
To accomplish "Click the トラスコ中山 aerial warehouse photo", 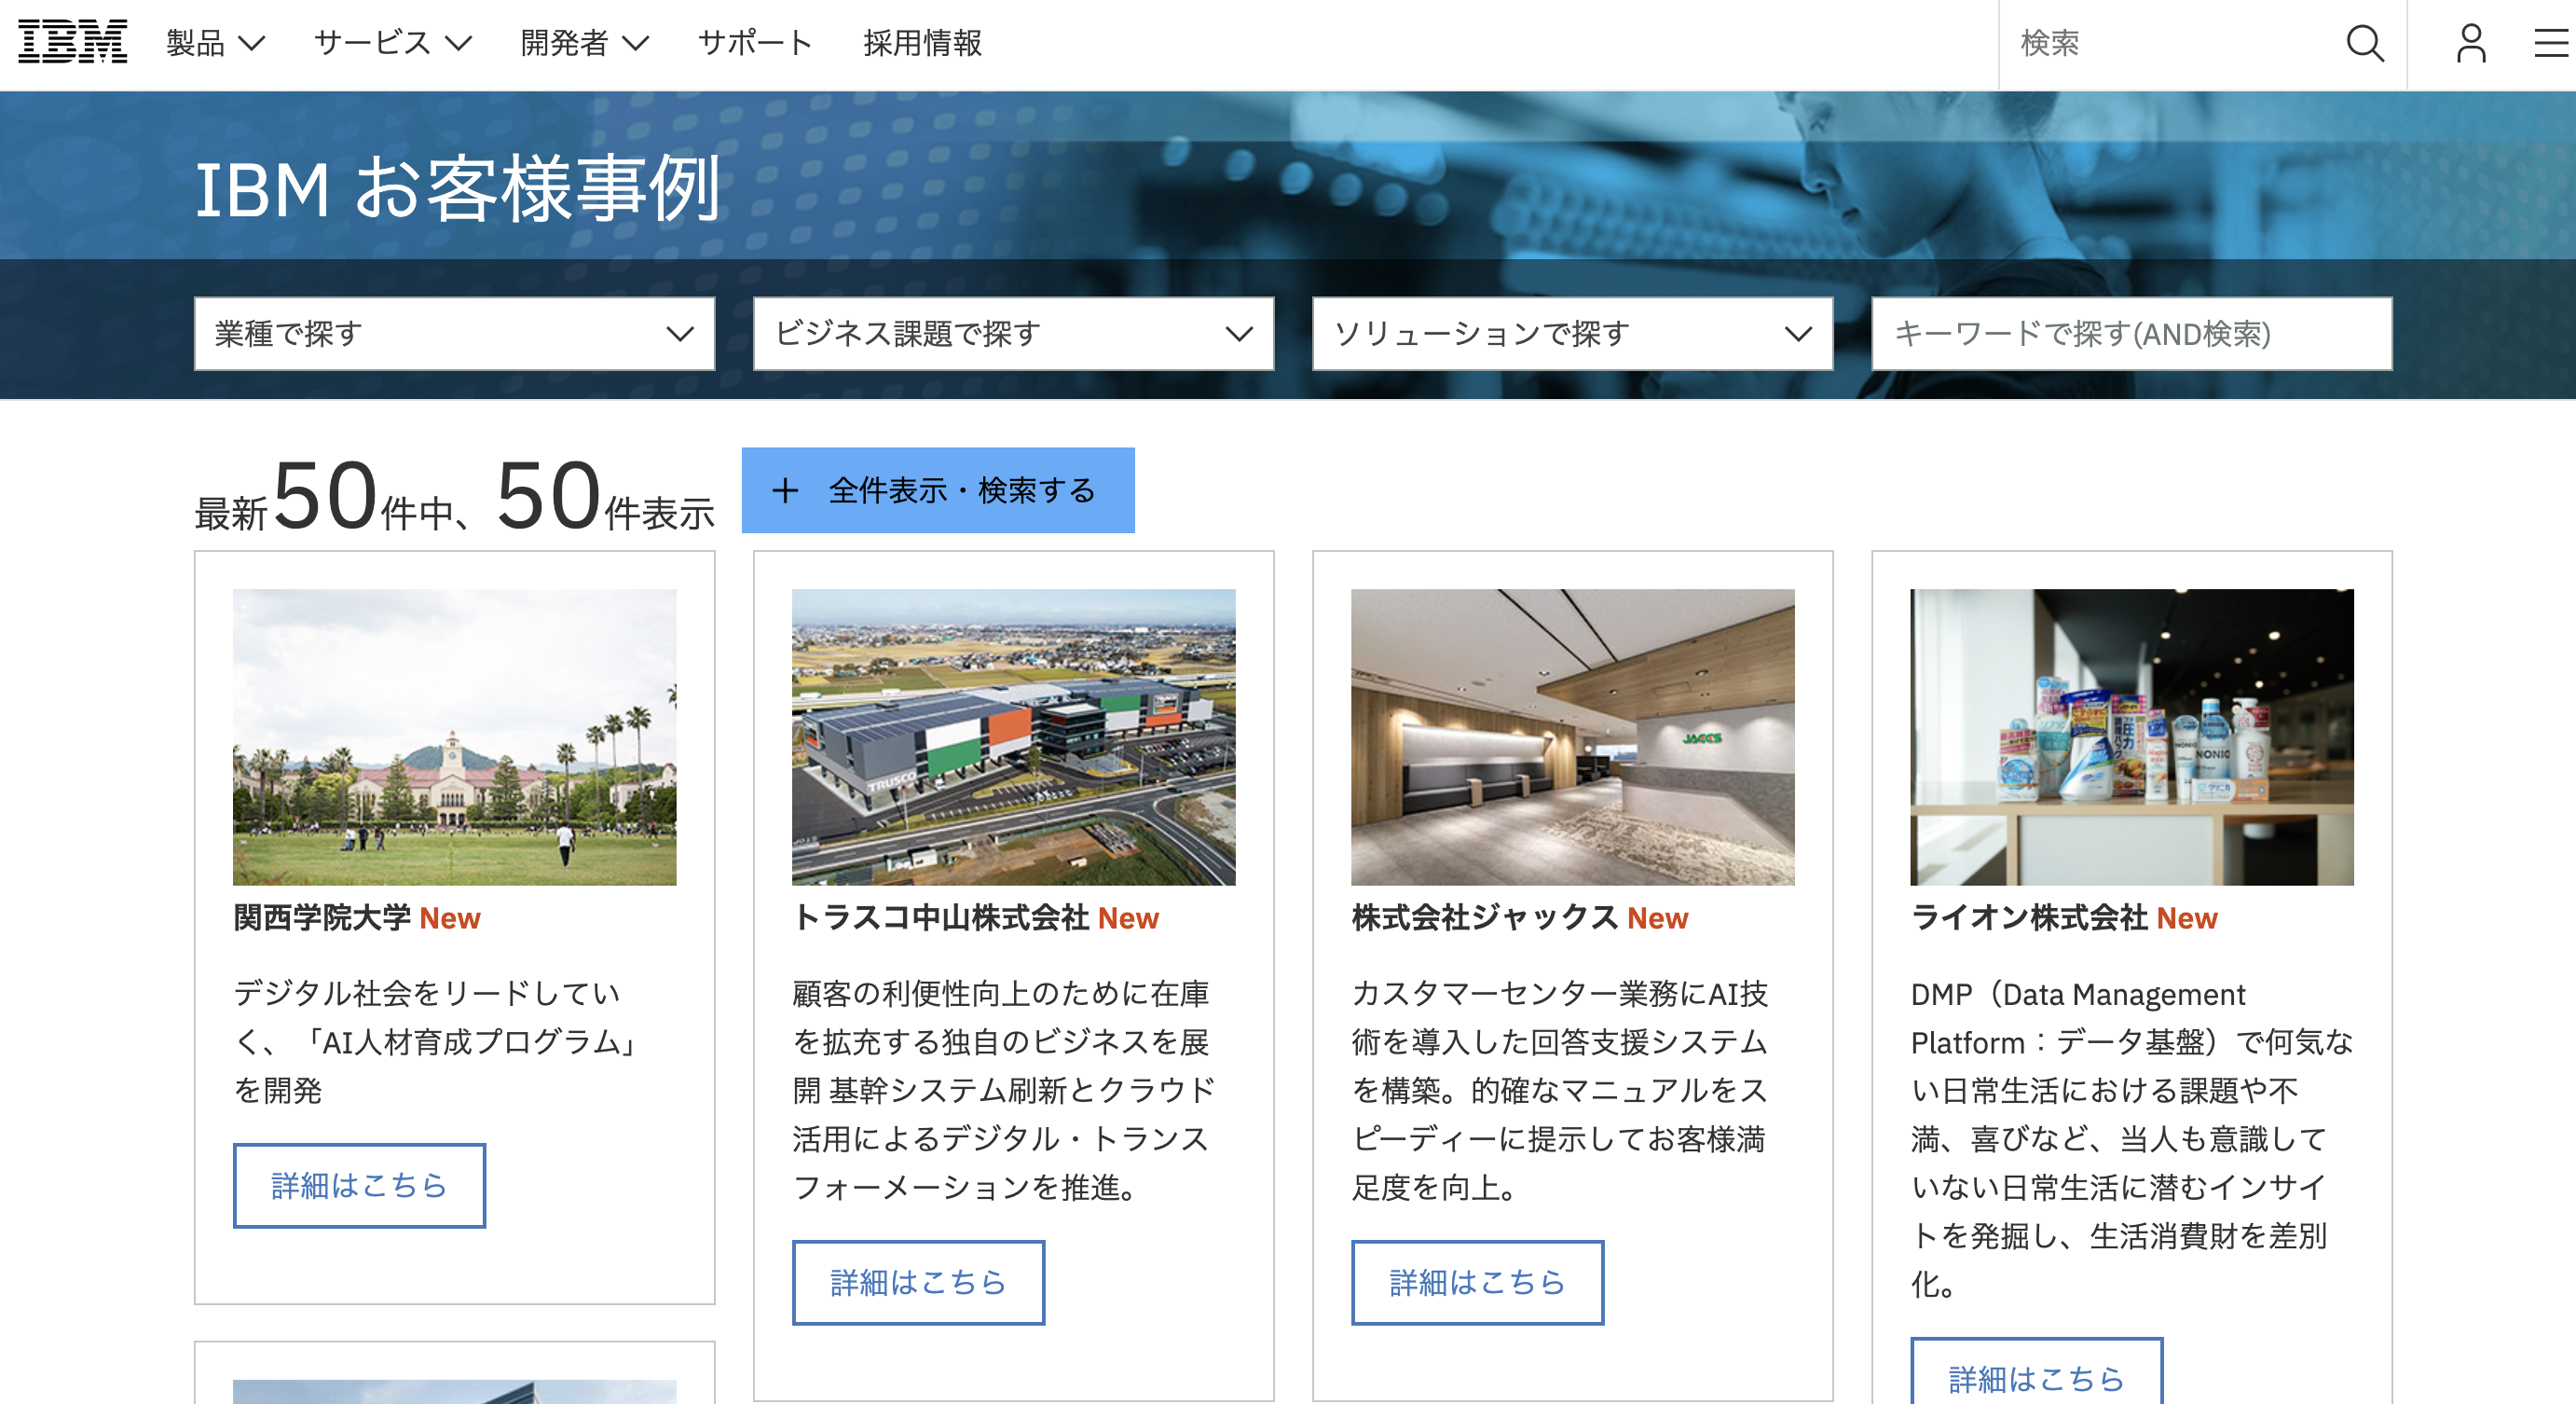I will (1013, 737).
